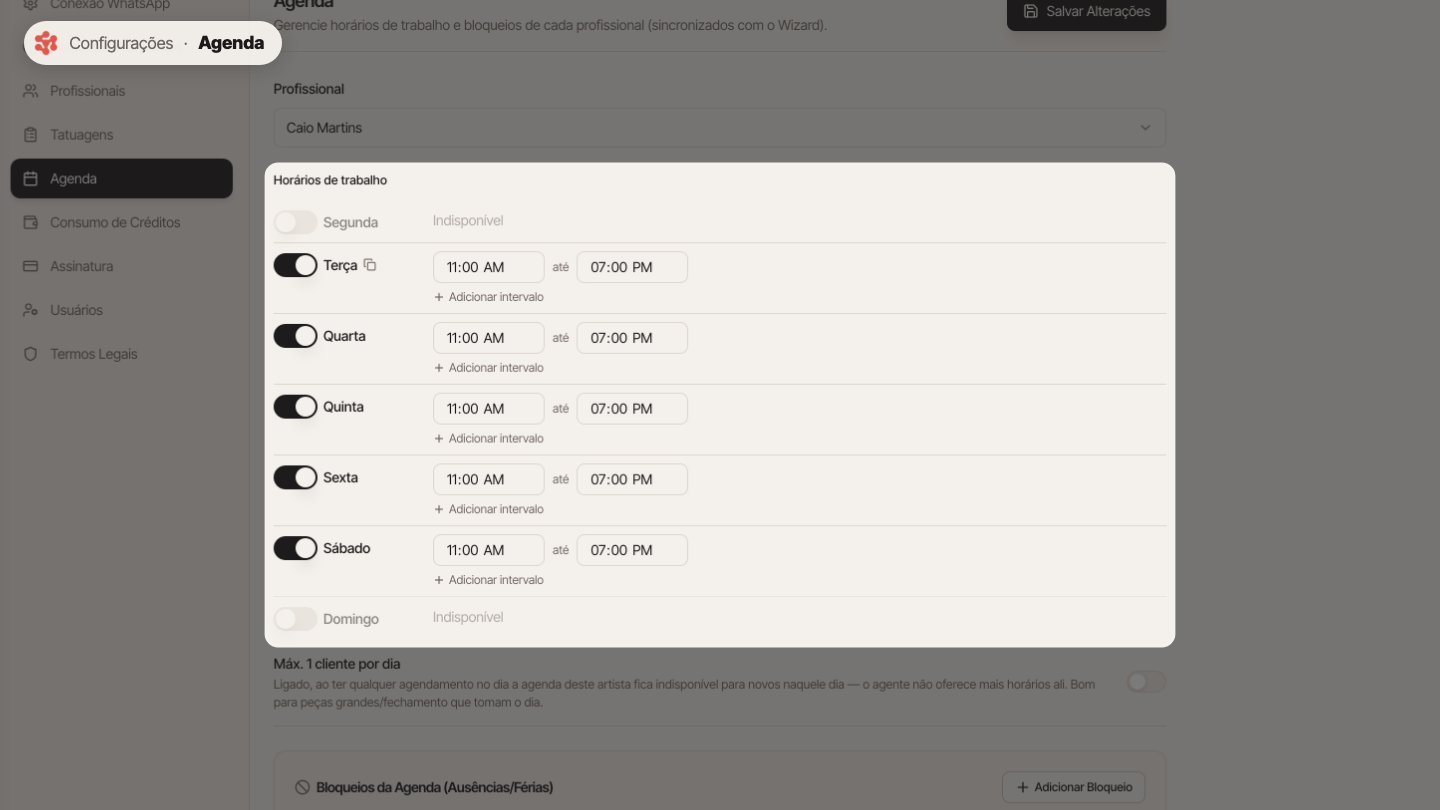Click the Terça end time field
Image resolution: width=1440 pixels, height=810 pixels.
coord(632,267)
